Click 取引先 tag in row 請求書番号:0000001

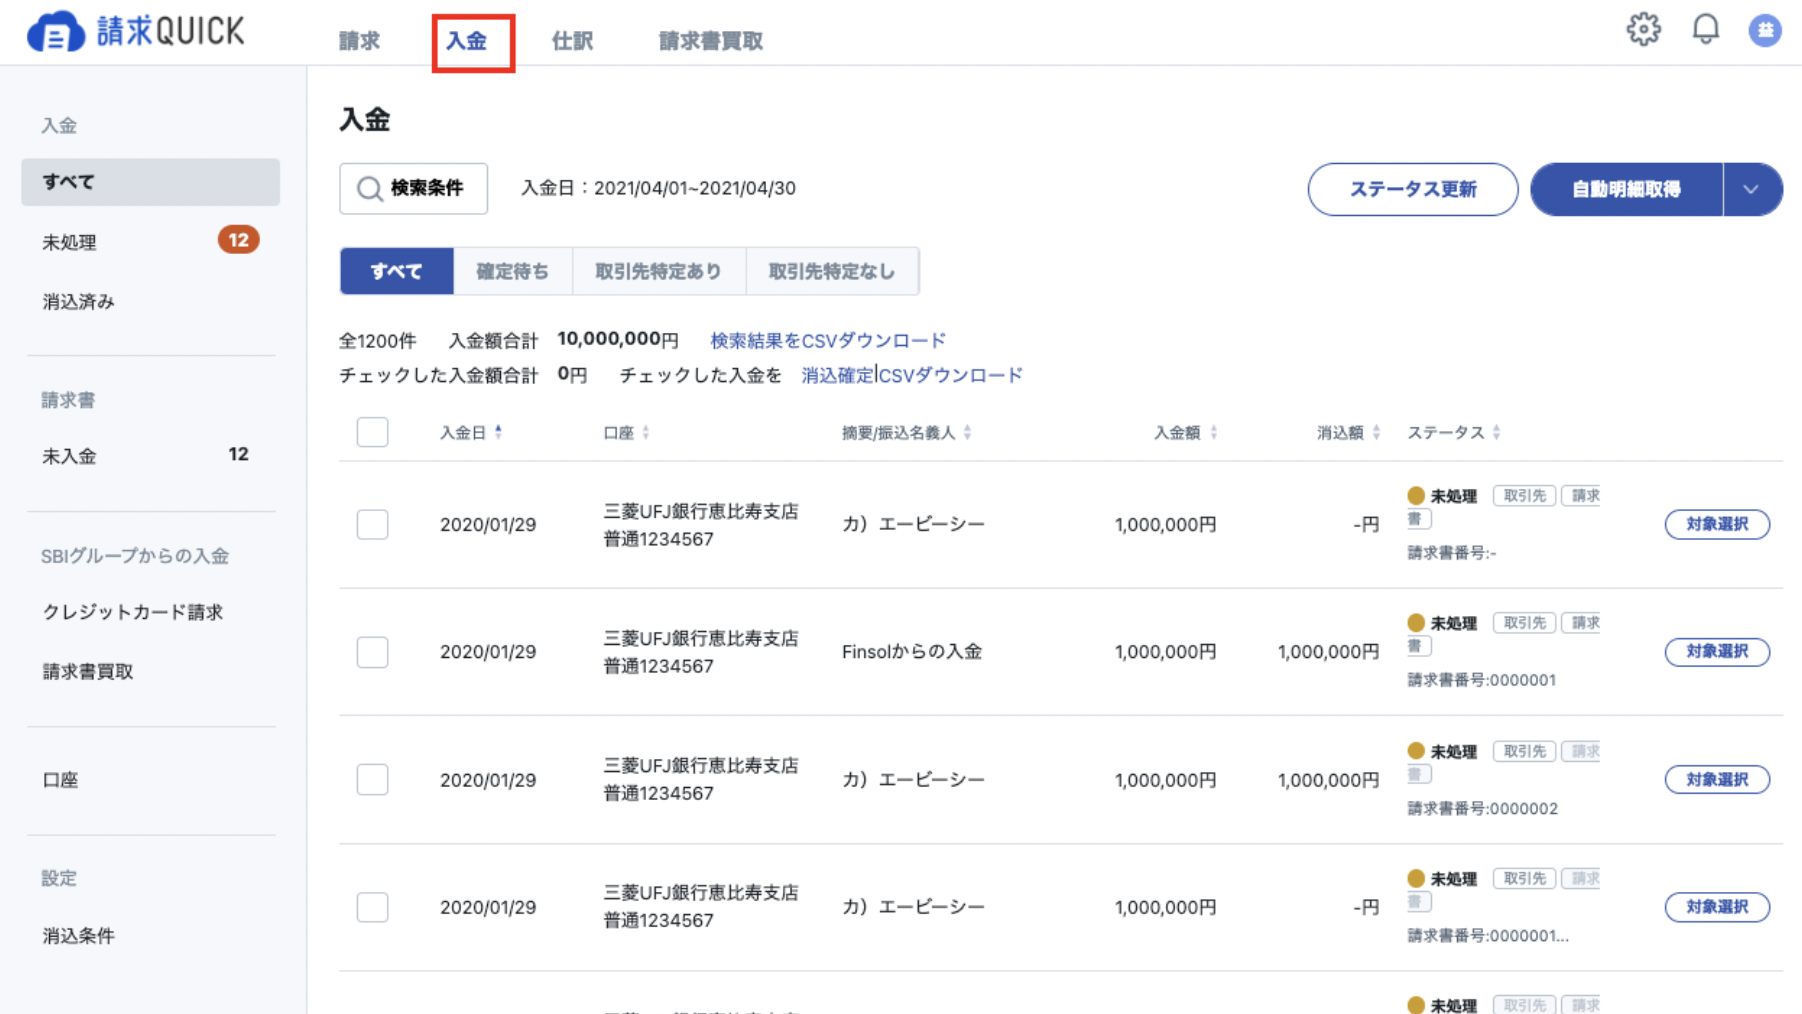1524,622
